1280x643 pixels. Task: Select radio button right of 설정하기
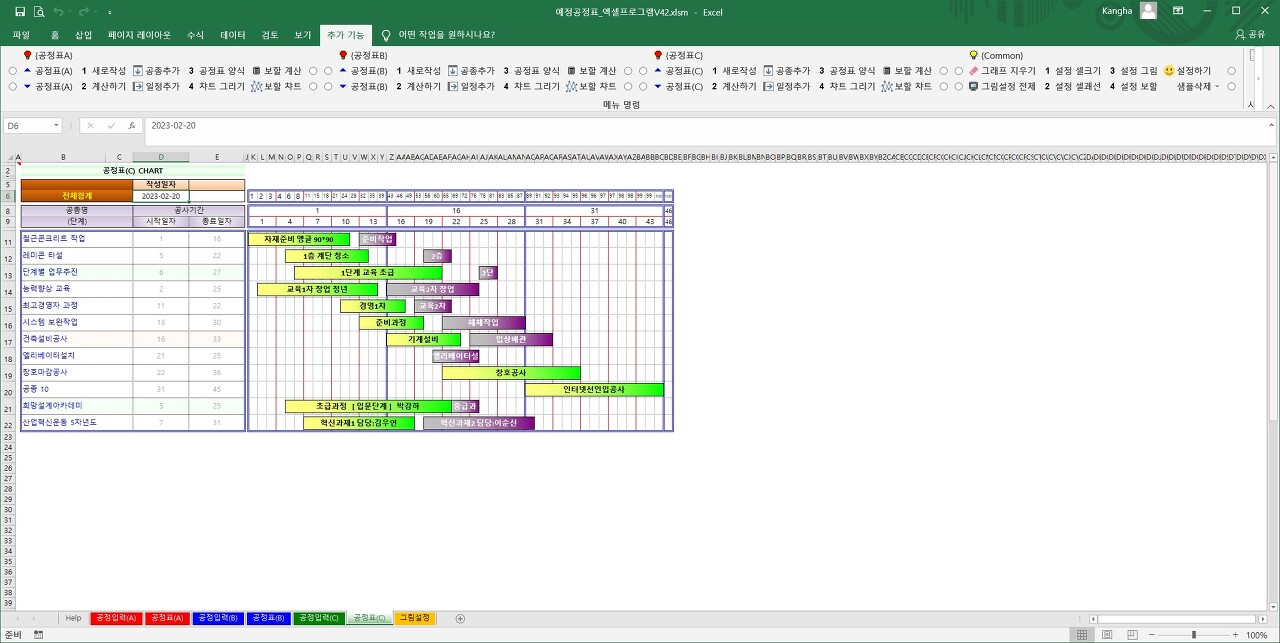[x=1231, y=71]
